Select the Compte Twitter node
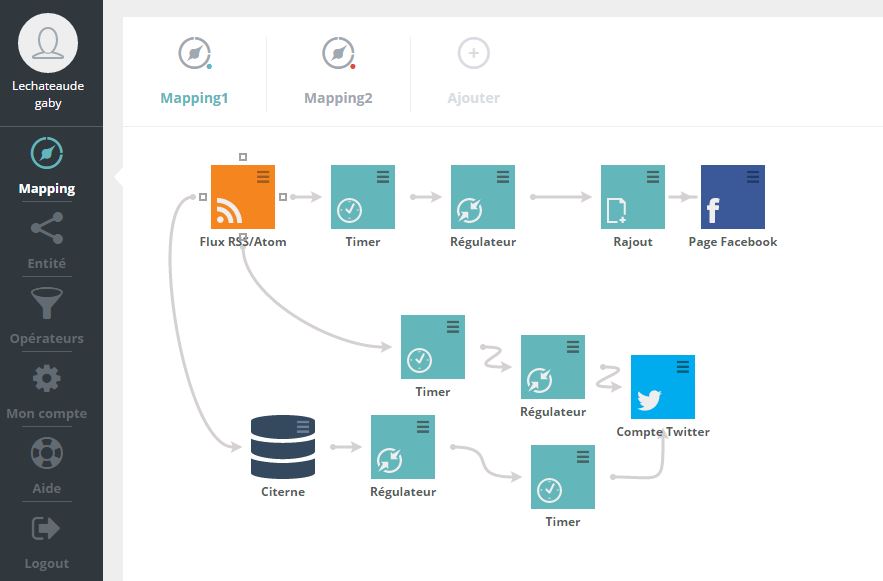 click(663, 387)
